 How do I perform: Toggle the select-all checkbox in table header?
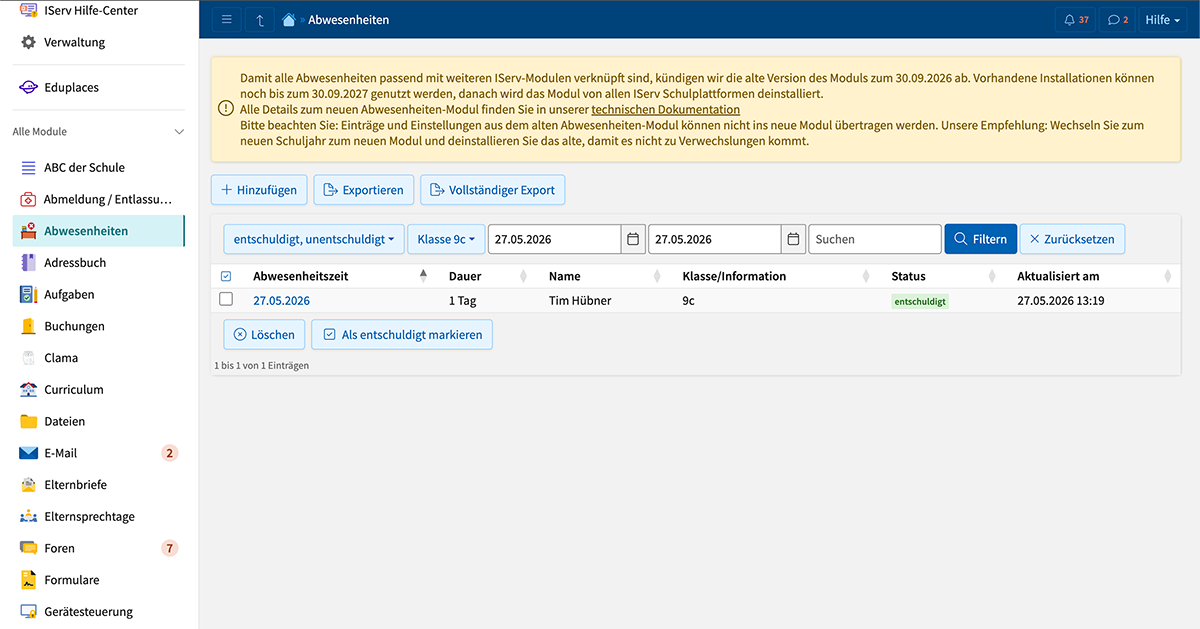[x=226, y=276]
